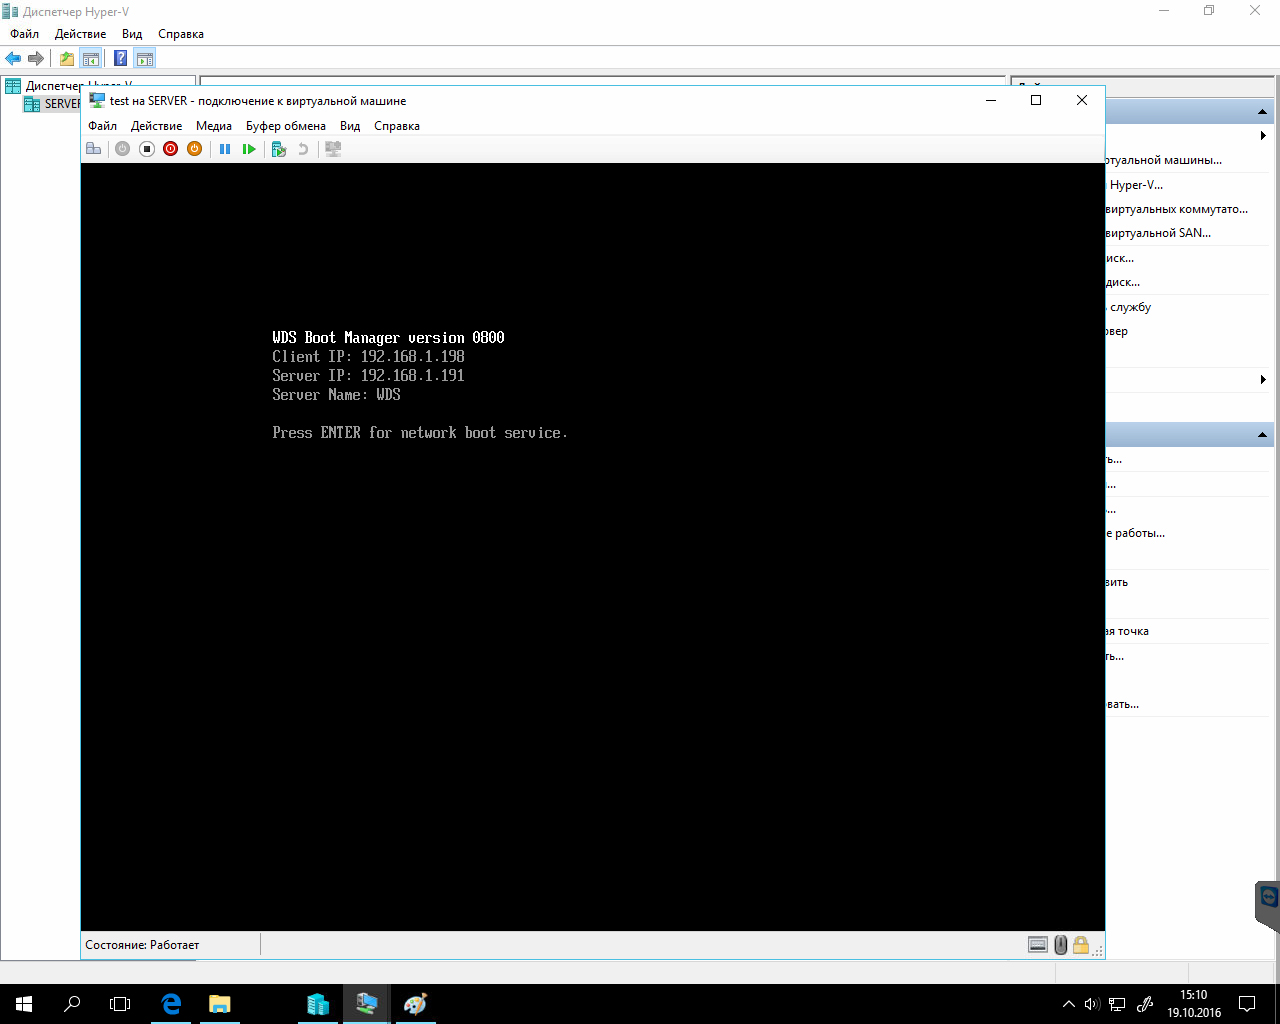This screenshot has width=1280, height=1024.
Task: Open the Медиа menu
Action: (x=214, y=126)
